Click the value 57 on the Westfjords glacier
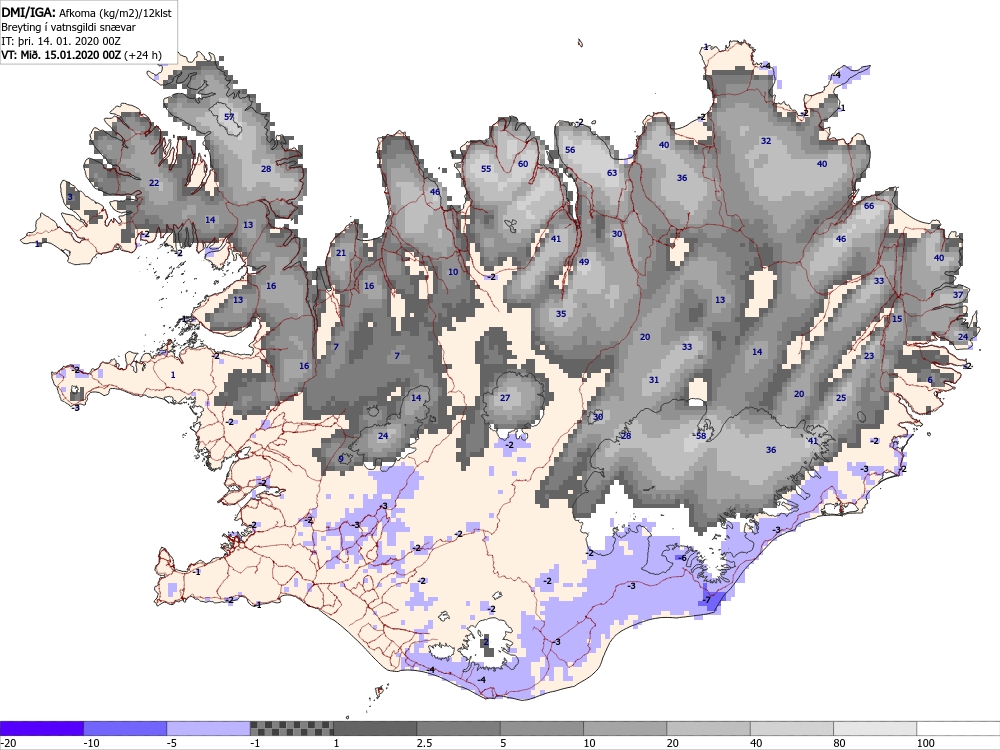 [230, 117]
